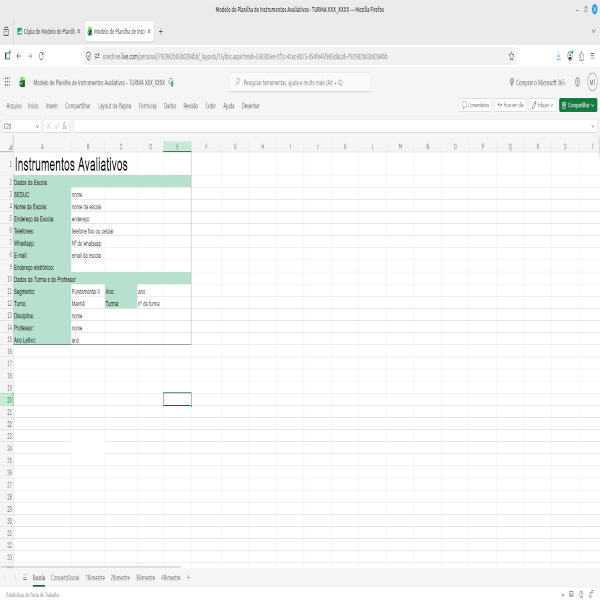600x600 pixels.
Task: Open the green Compartilhar dropdown button
Action: click(578, 105)
